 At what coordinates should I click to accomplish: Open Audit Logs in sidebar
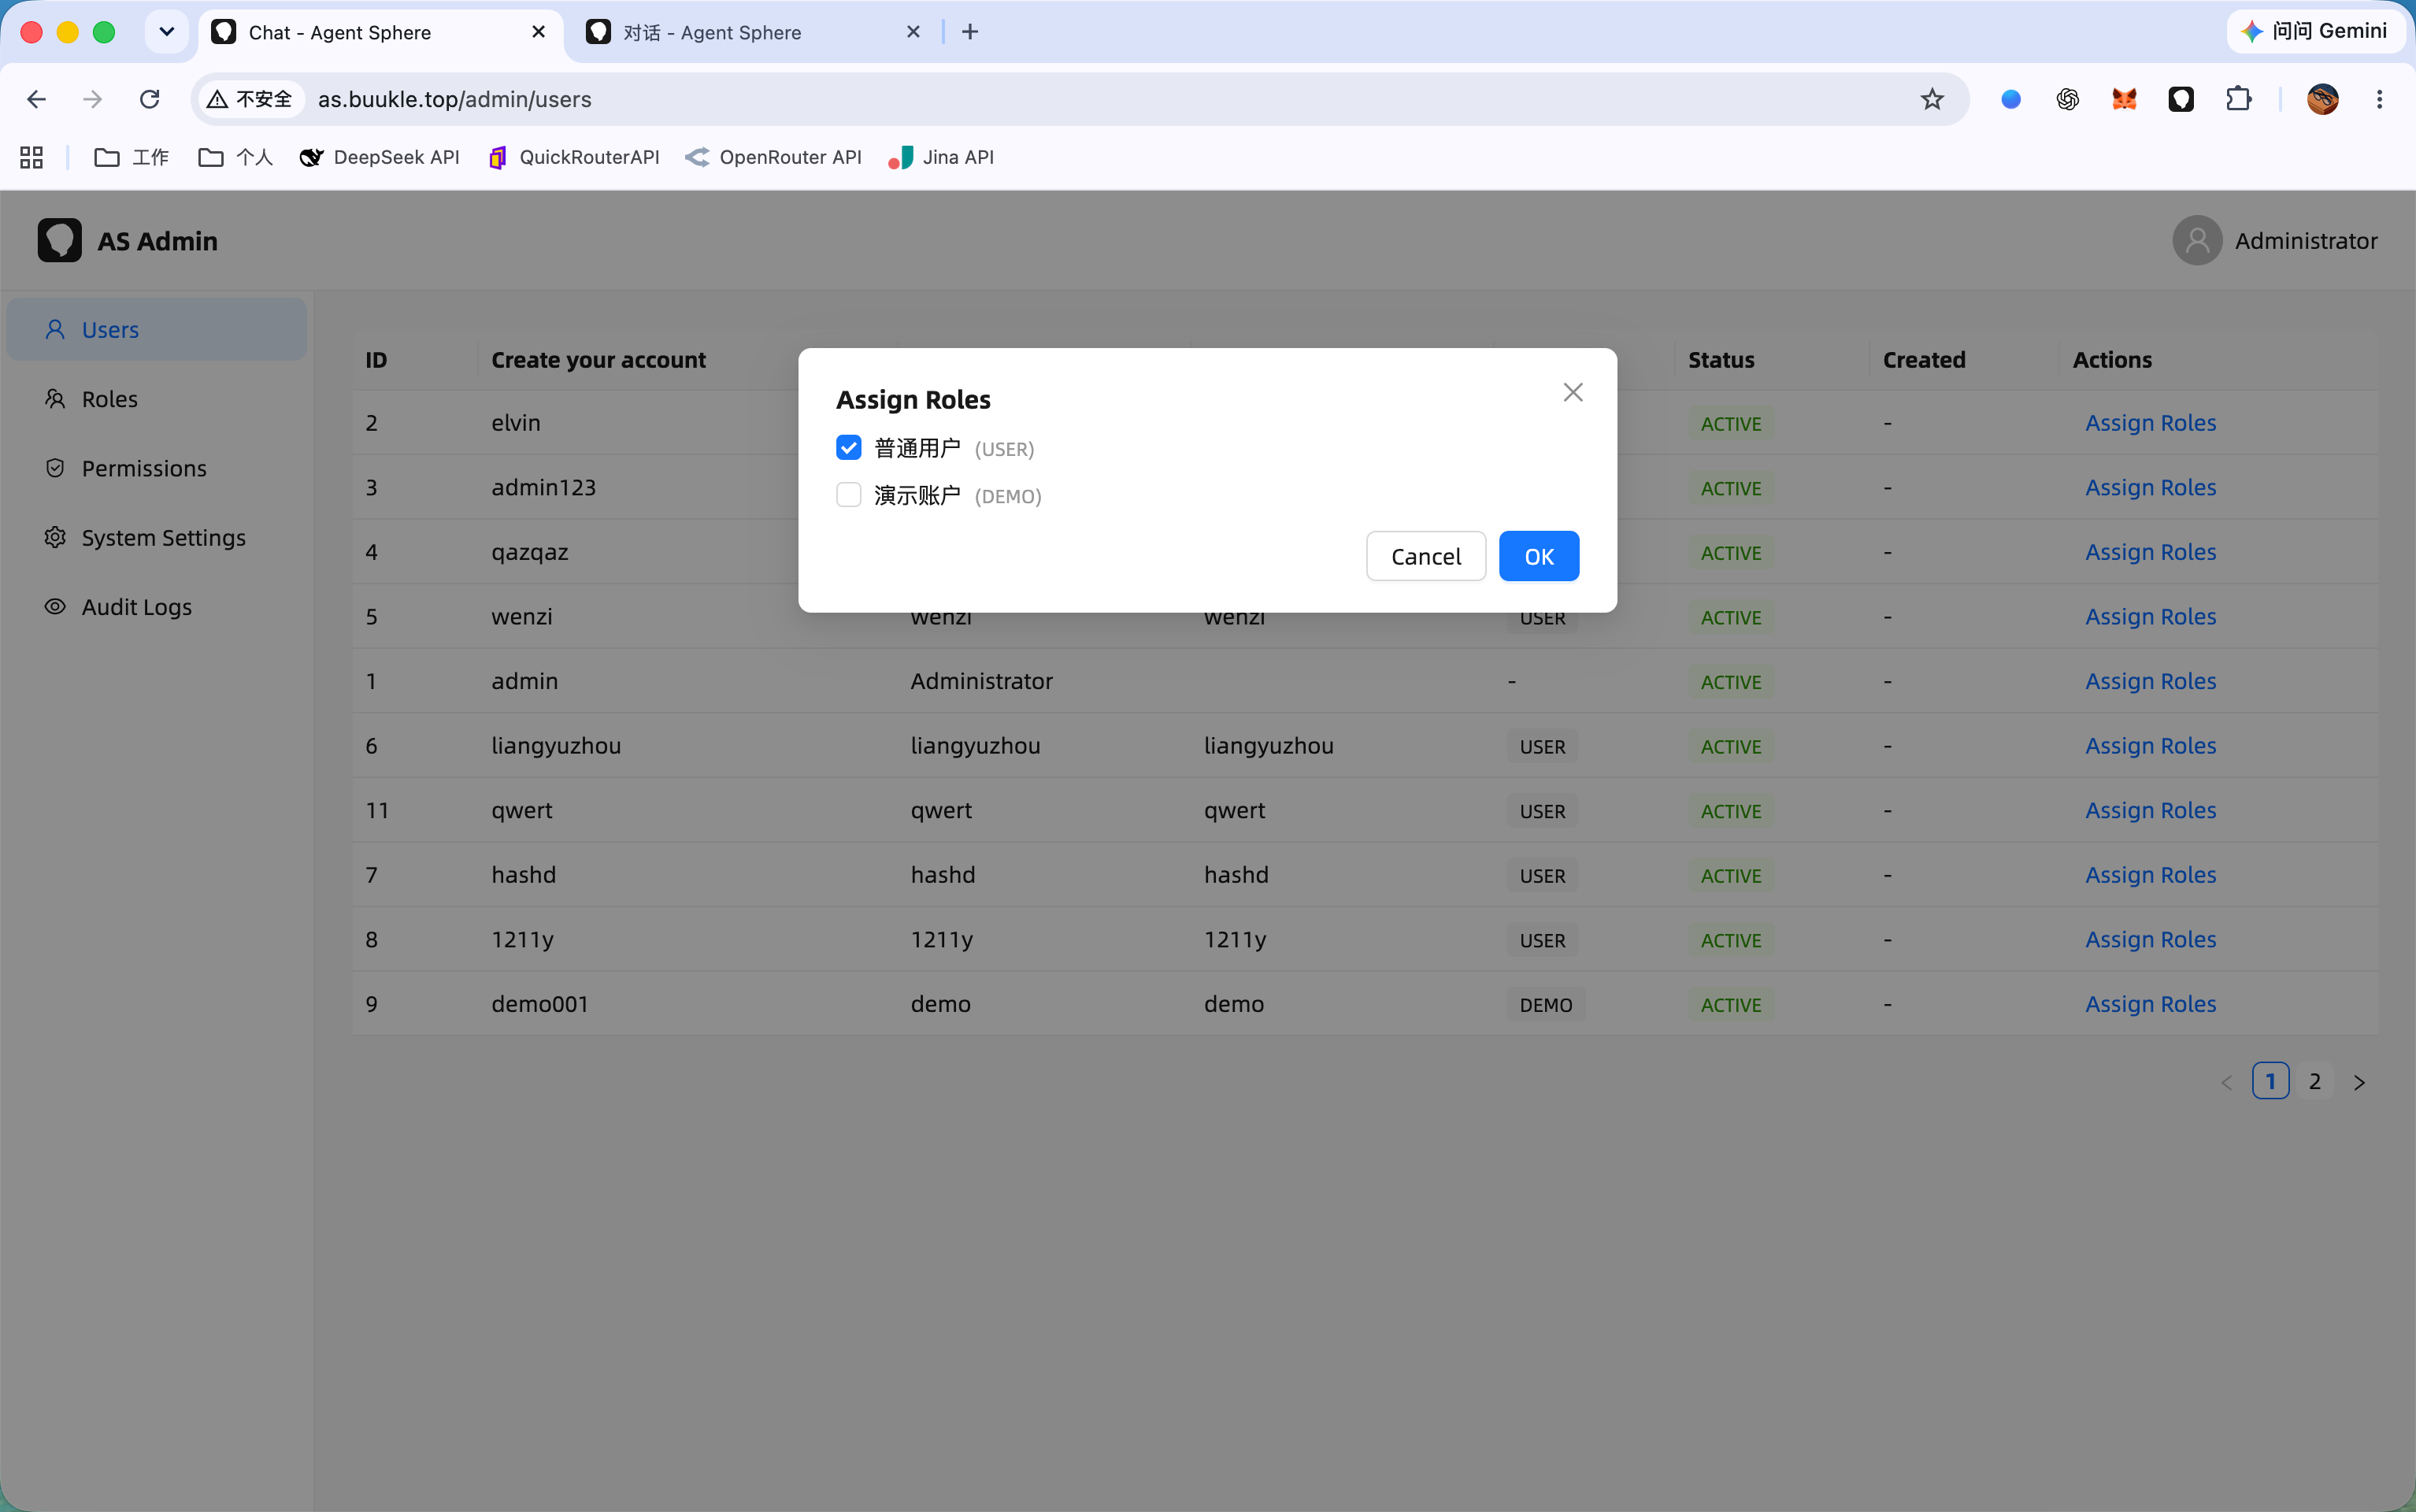[x=157, y=607]
